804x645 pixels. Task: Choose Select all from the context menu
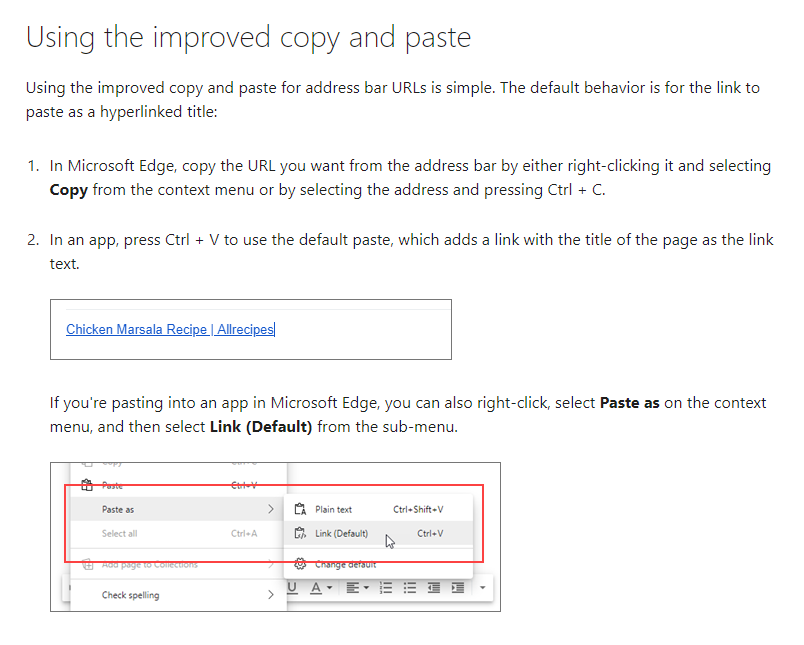[x=120, y=534]
